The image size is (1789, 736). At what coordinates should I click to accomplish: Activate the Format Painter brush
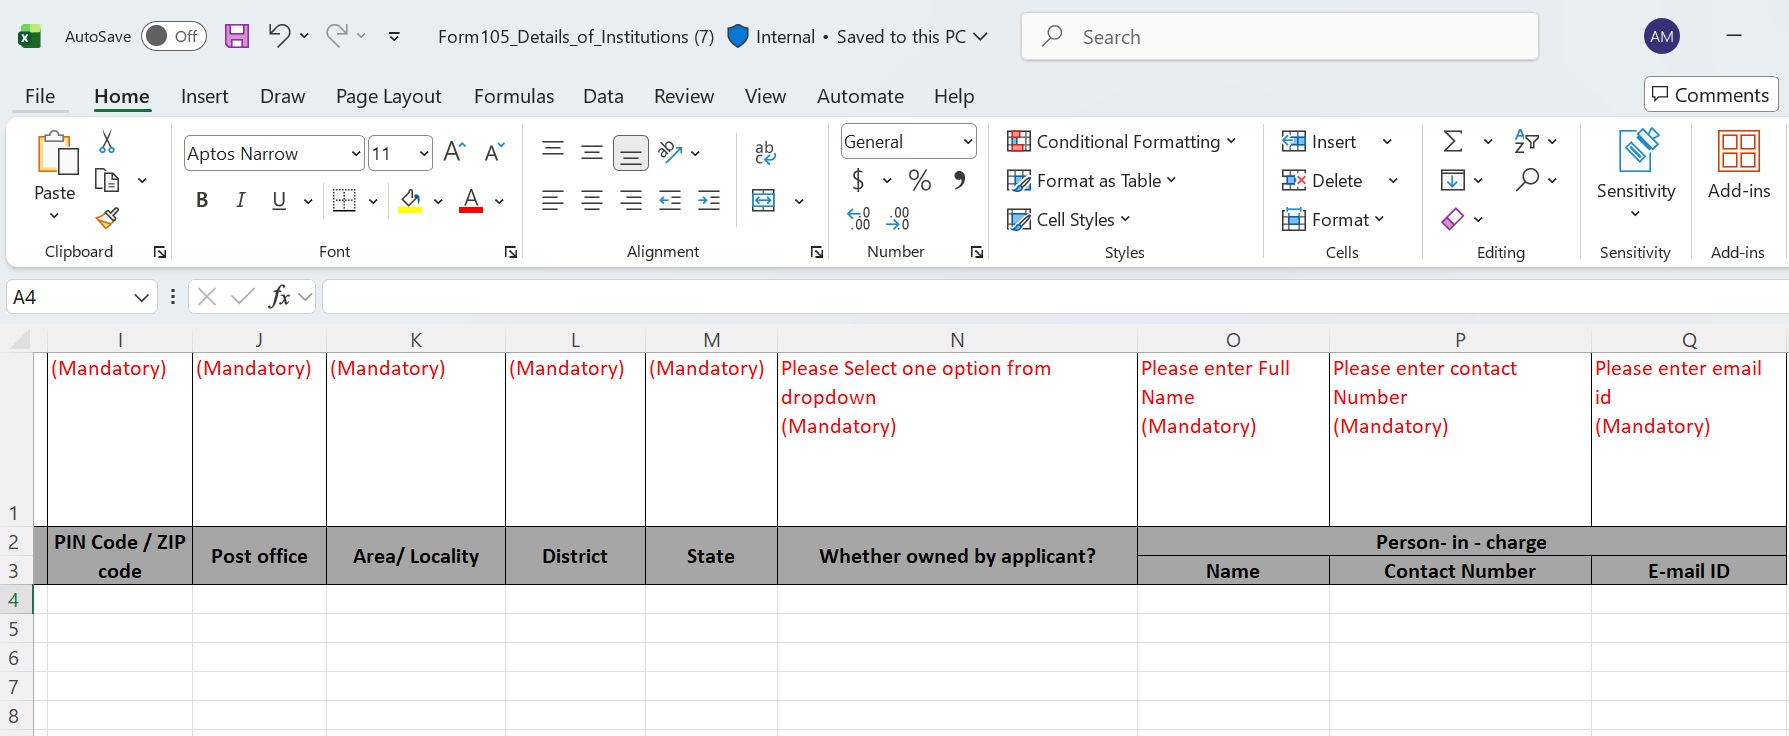[x=107, y=218]
